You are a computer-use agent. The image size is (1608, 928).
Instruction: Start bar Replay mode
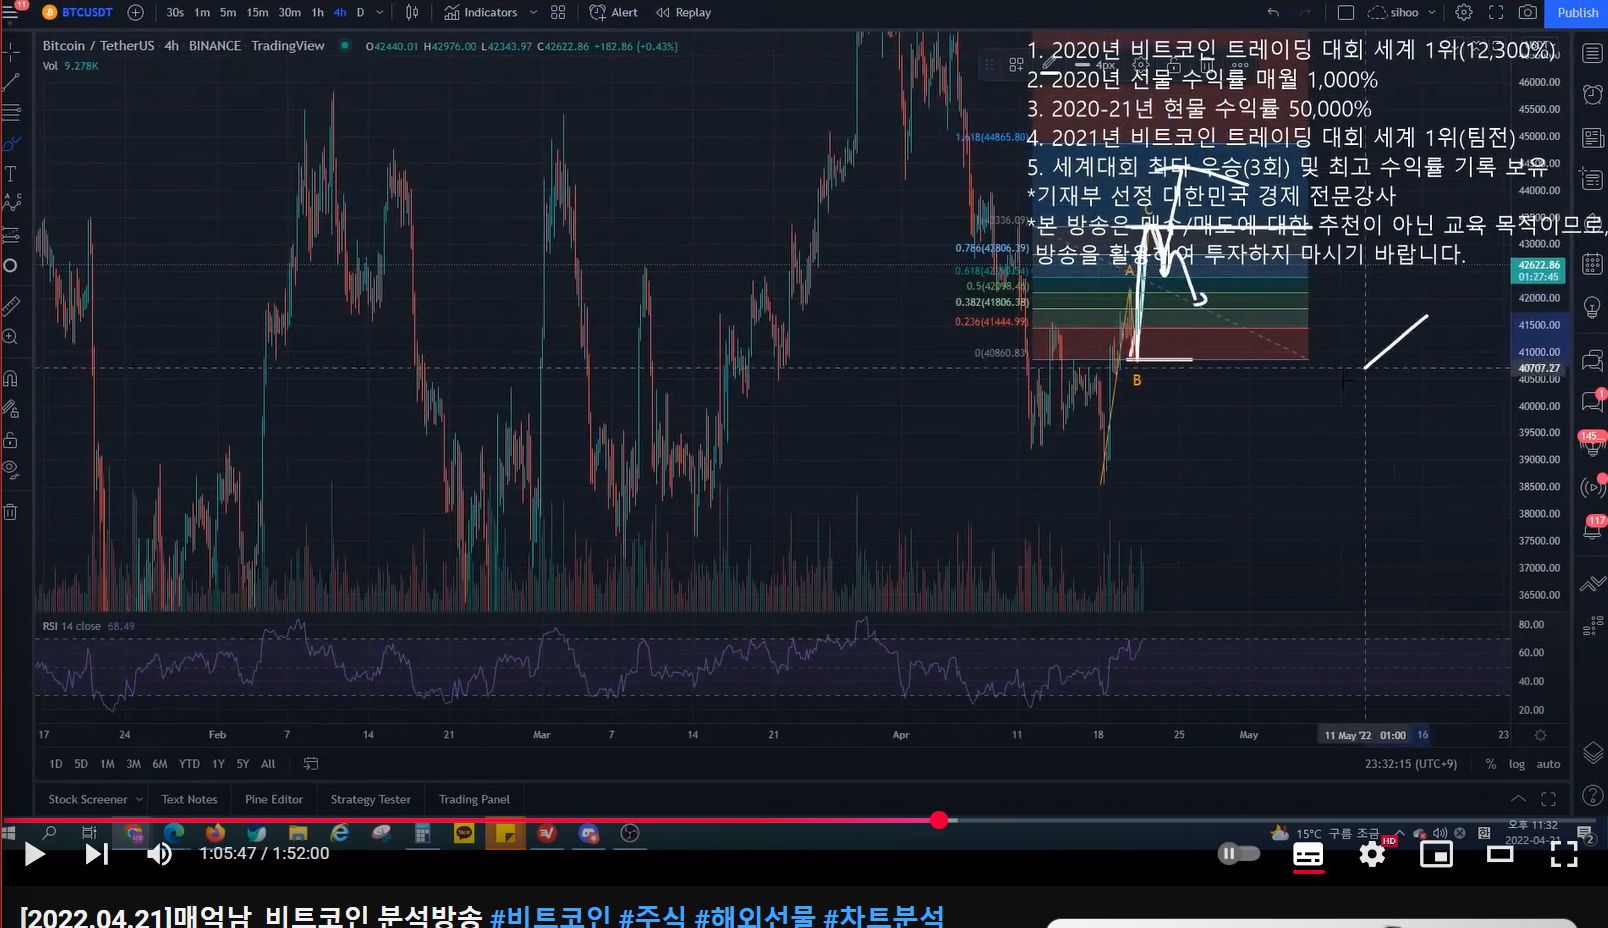tap(684, 13)
